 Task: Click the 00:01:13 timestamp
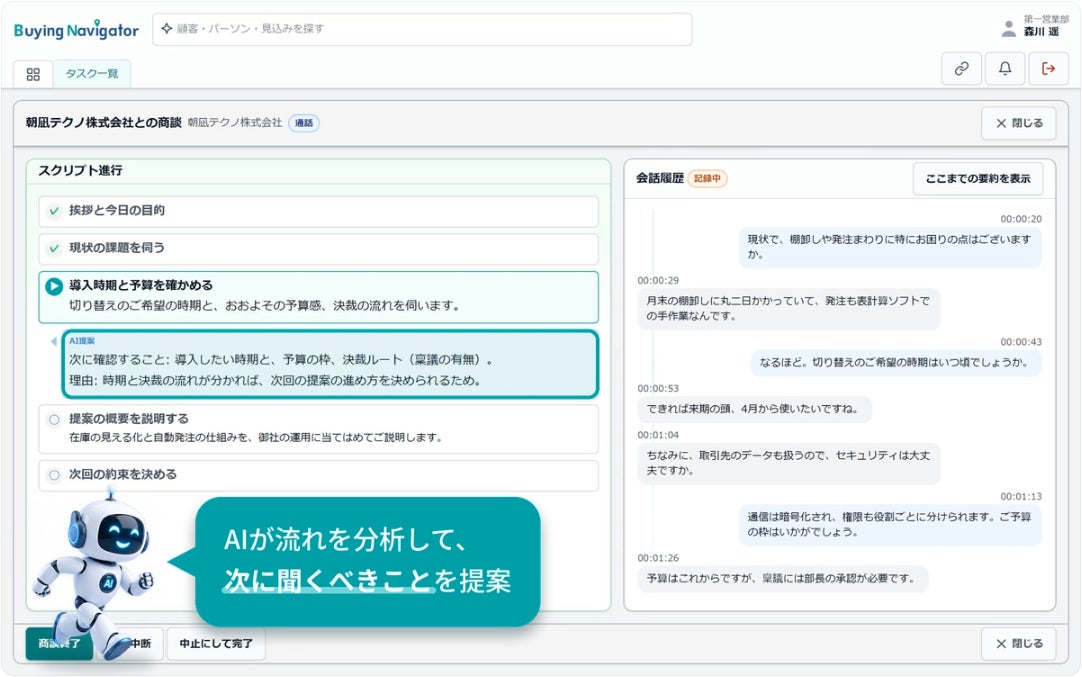[x=1021, y=496]
